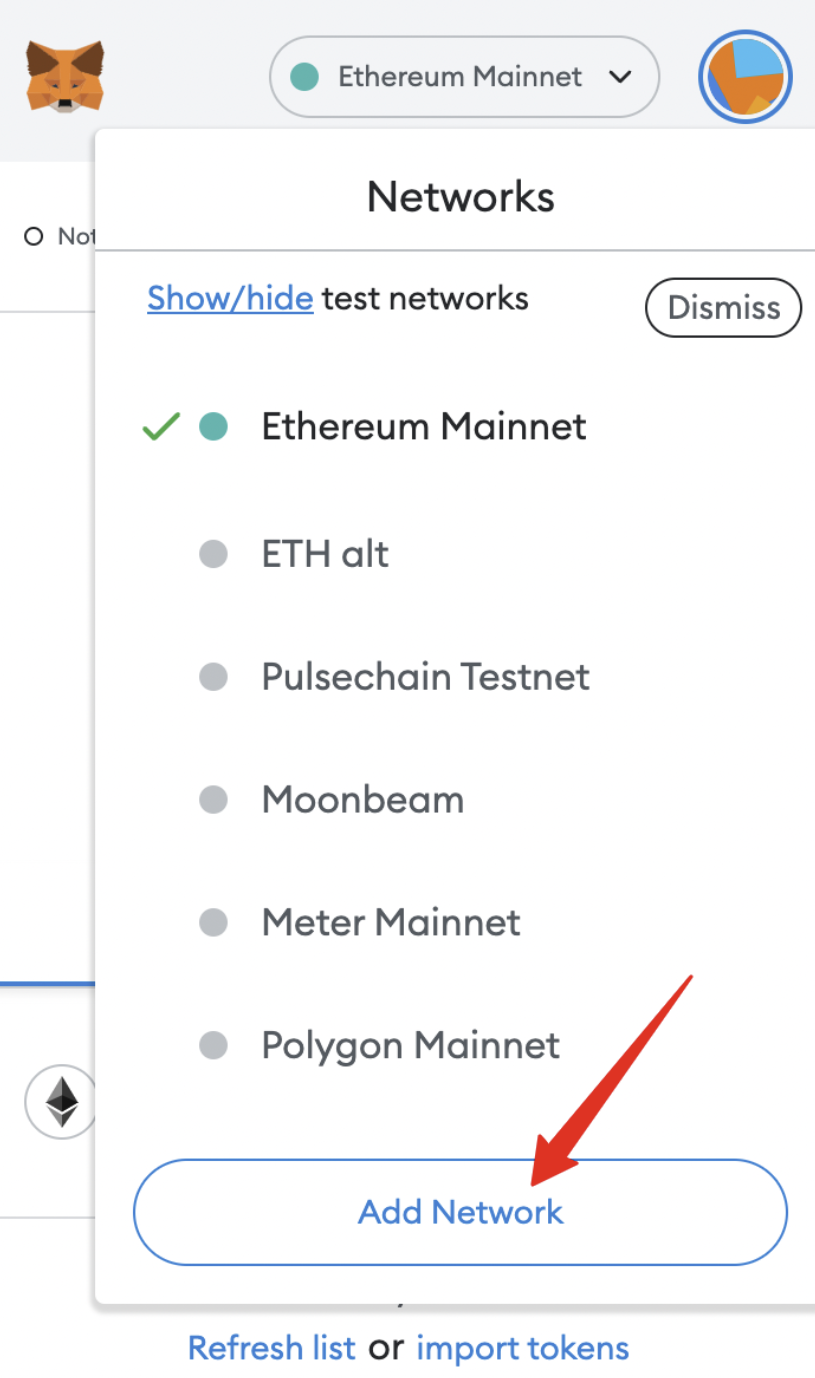Click the chevron arrow in network selector

coord(621,77)
